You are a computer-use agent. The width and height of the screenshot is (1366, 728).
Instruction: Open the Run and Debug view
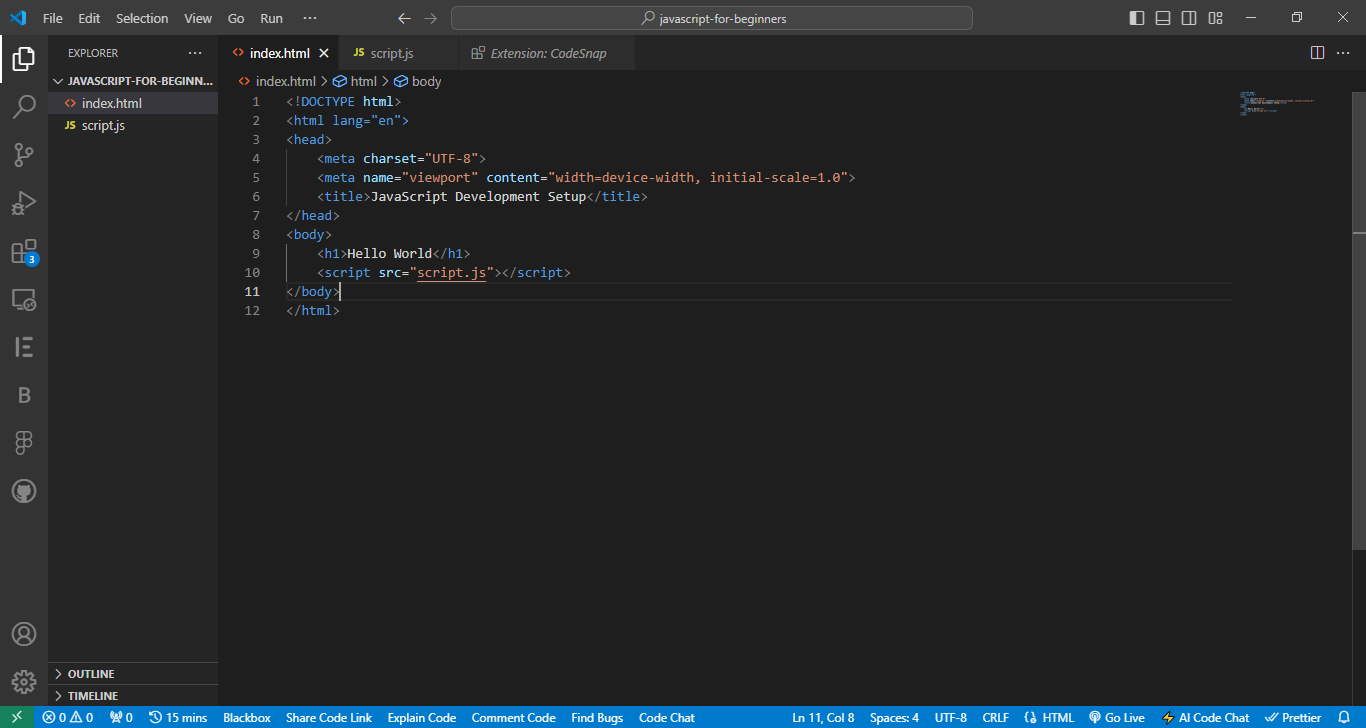click(x=24, y=203)
